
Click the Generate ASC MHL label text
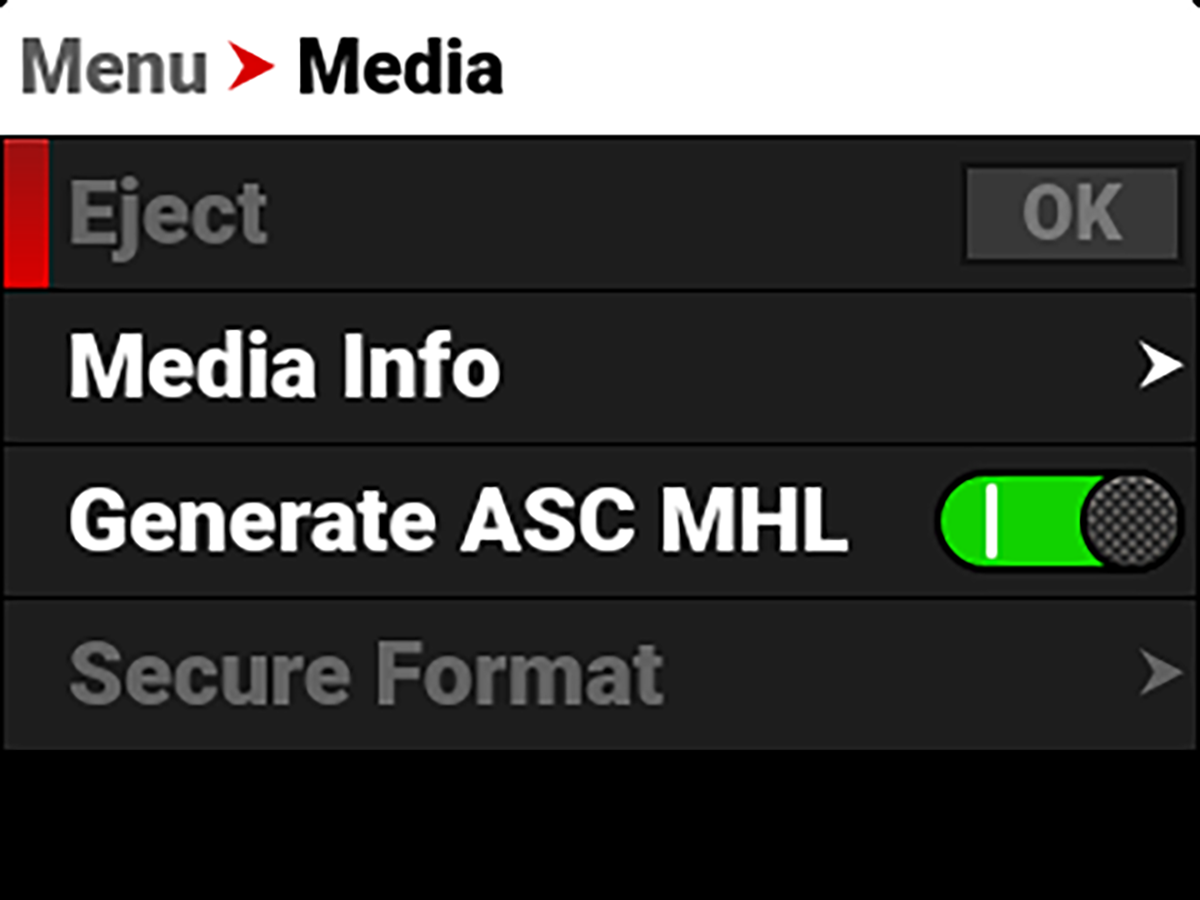click(x=457, y=522)
